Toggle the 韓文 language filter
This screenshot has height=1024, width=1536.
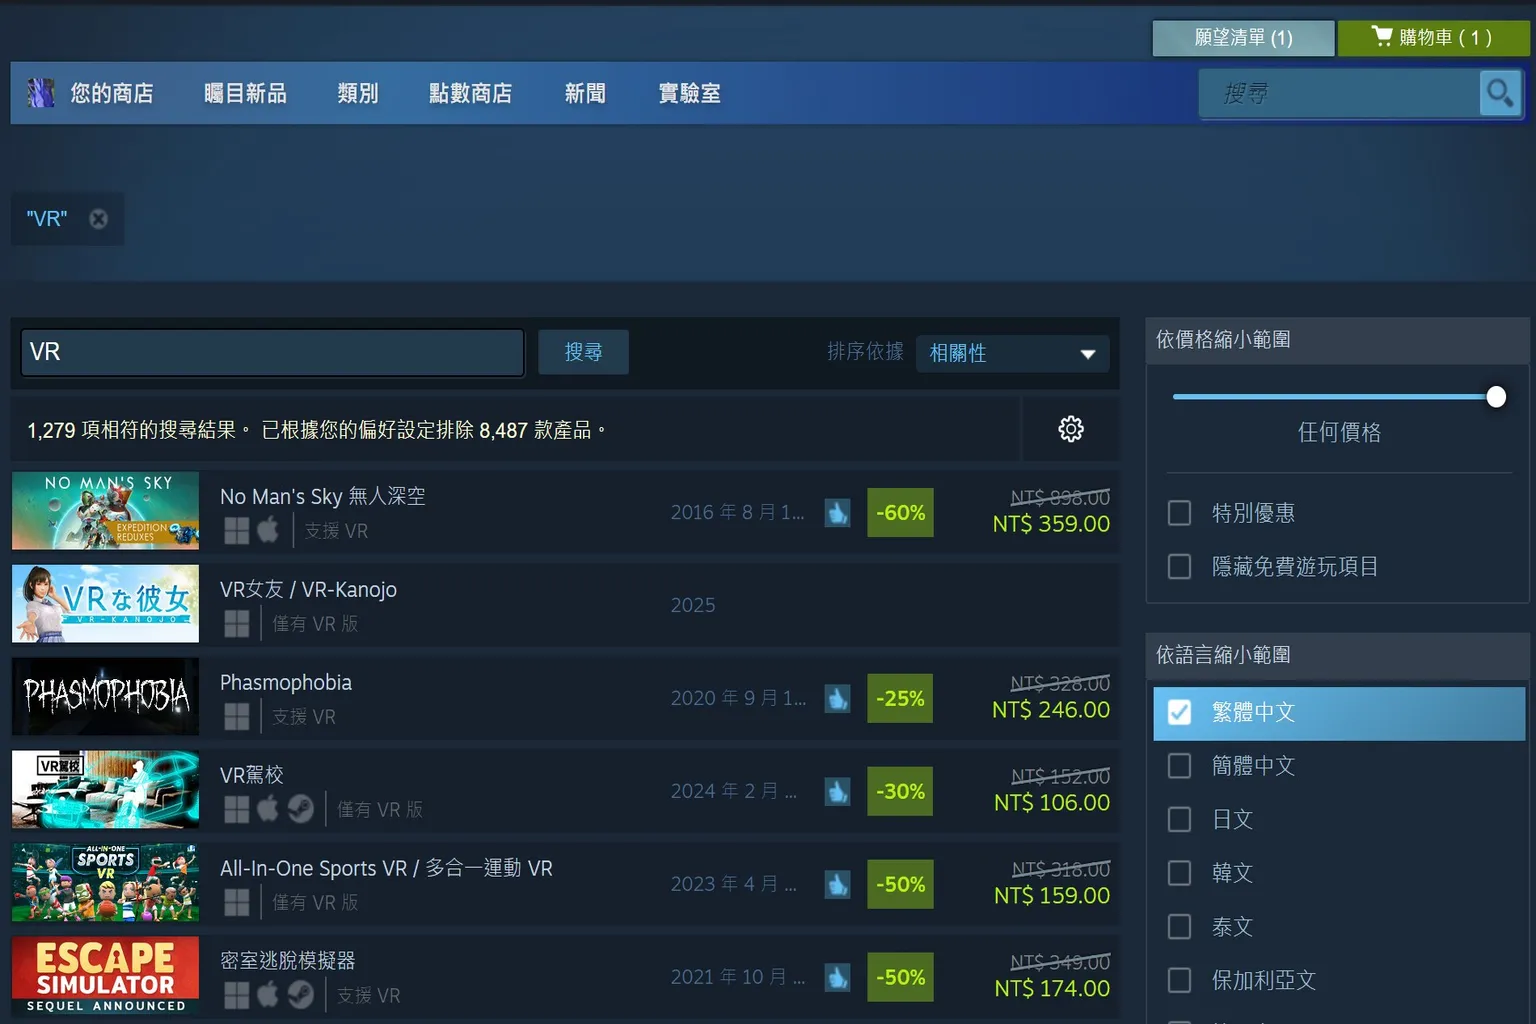pyautogui.click(x=1180, y=873)
